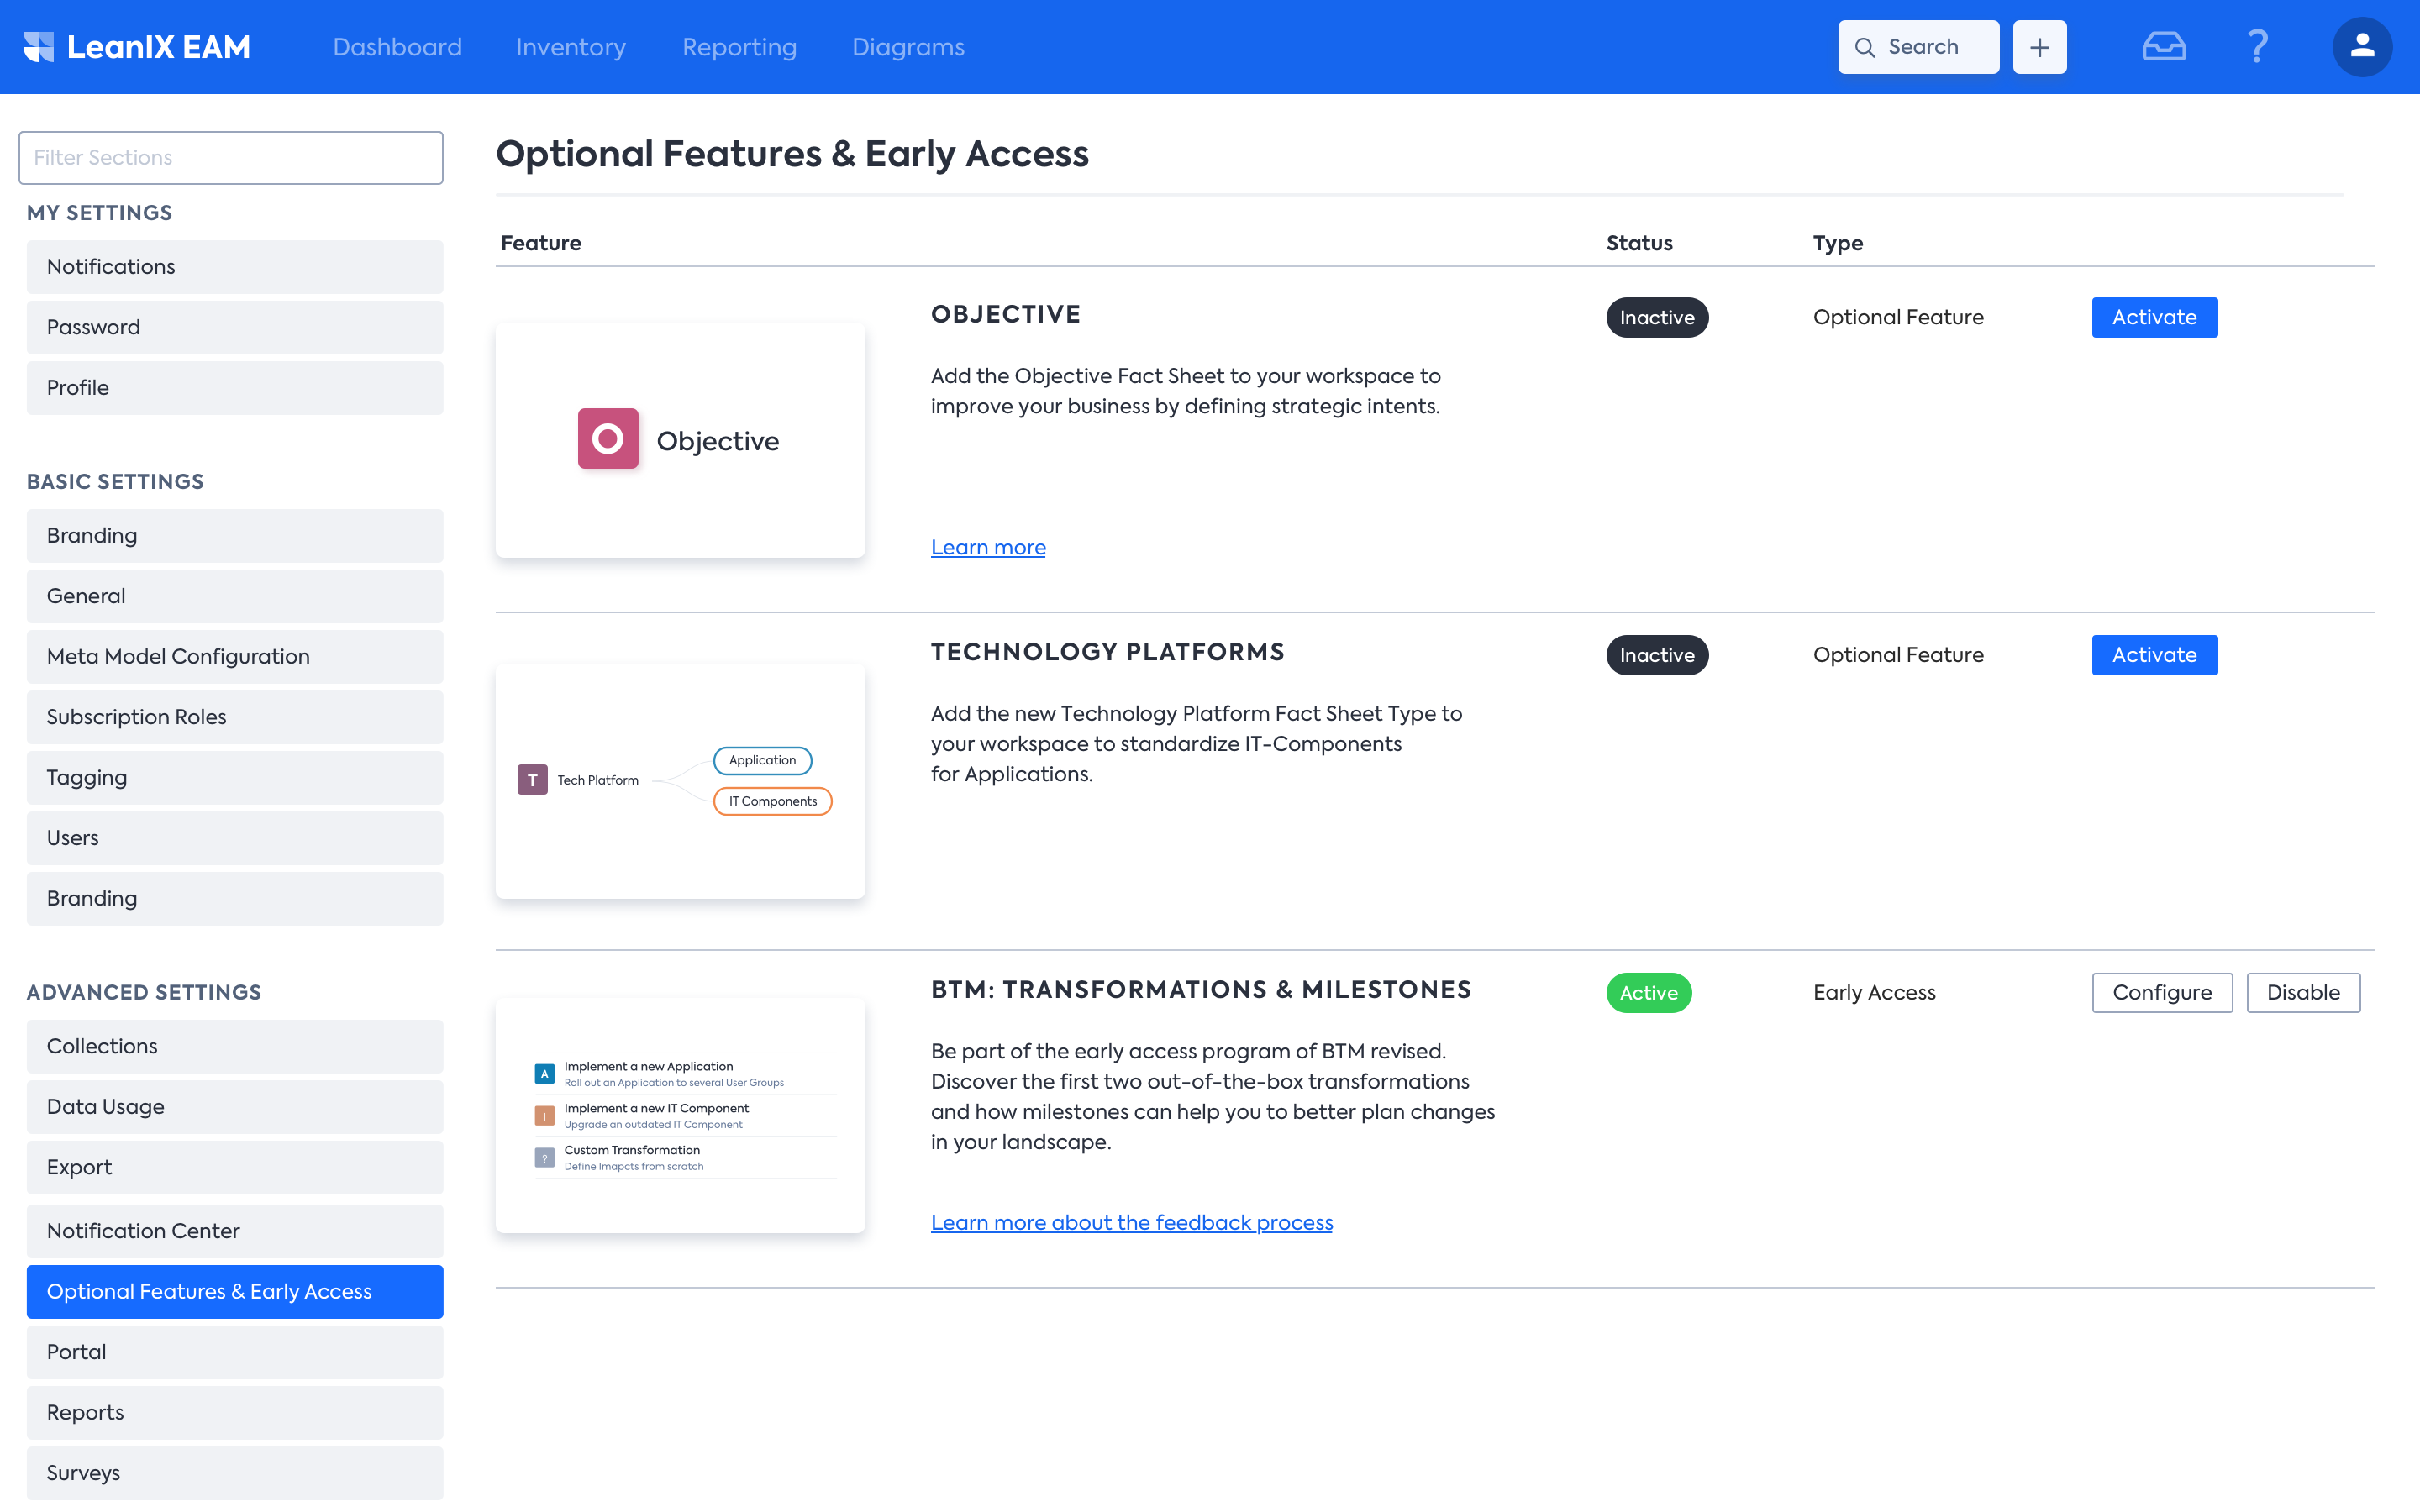Expand Advanced Settings section
Image resolution: width=2420 pixels, height=1512 pixels.
point(143,991)
